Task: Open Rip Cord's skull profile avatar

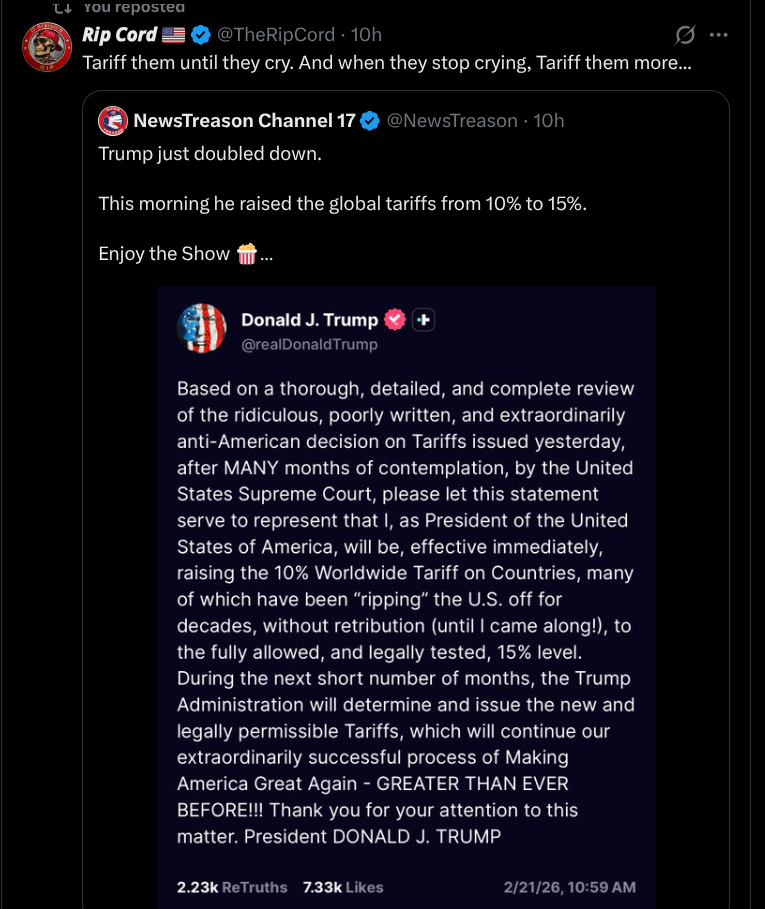Action: pyautogui.click(x=45, y=47)
